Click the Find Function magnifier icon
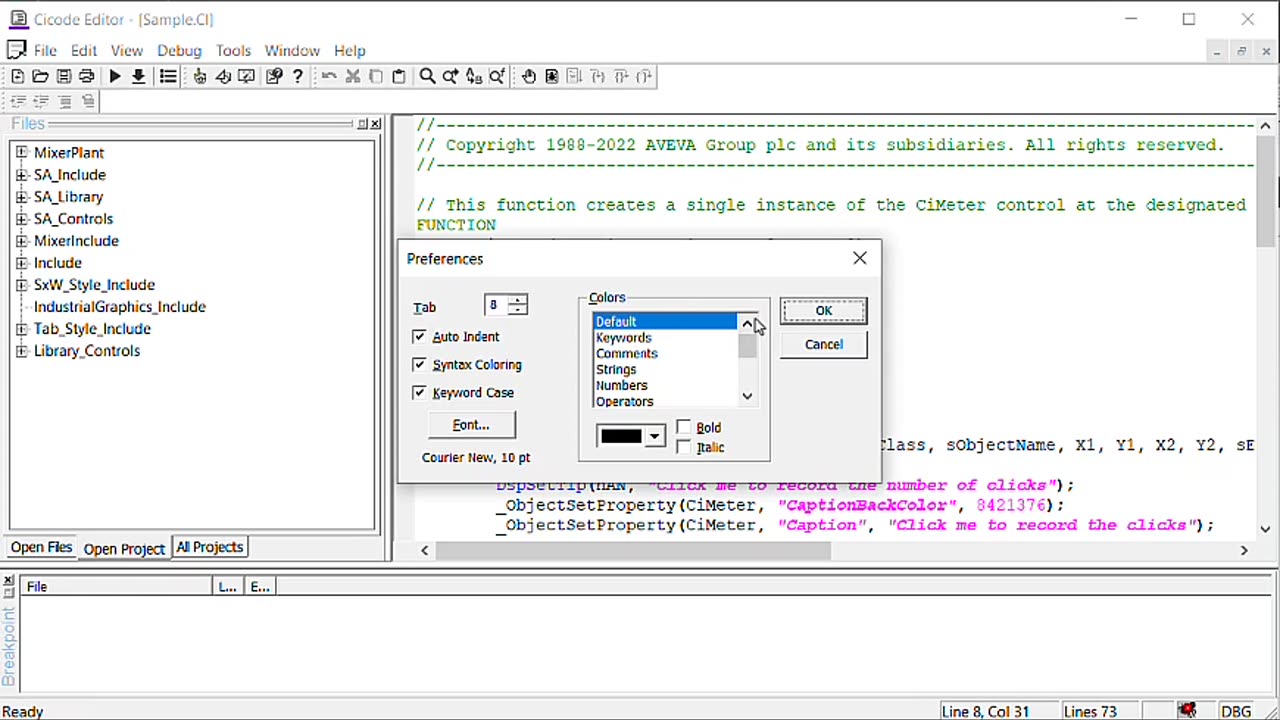 click(496, 77)
